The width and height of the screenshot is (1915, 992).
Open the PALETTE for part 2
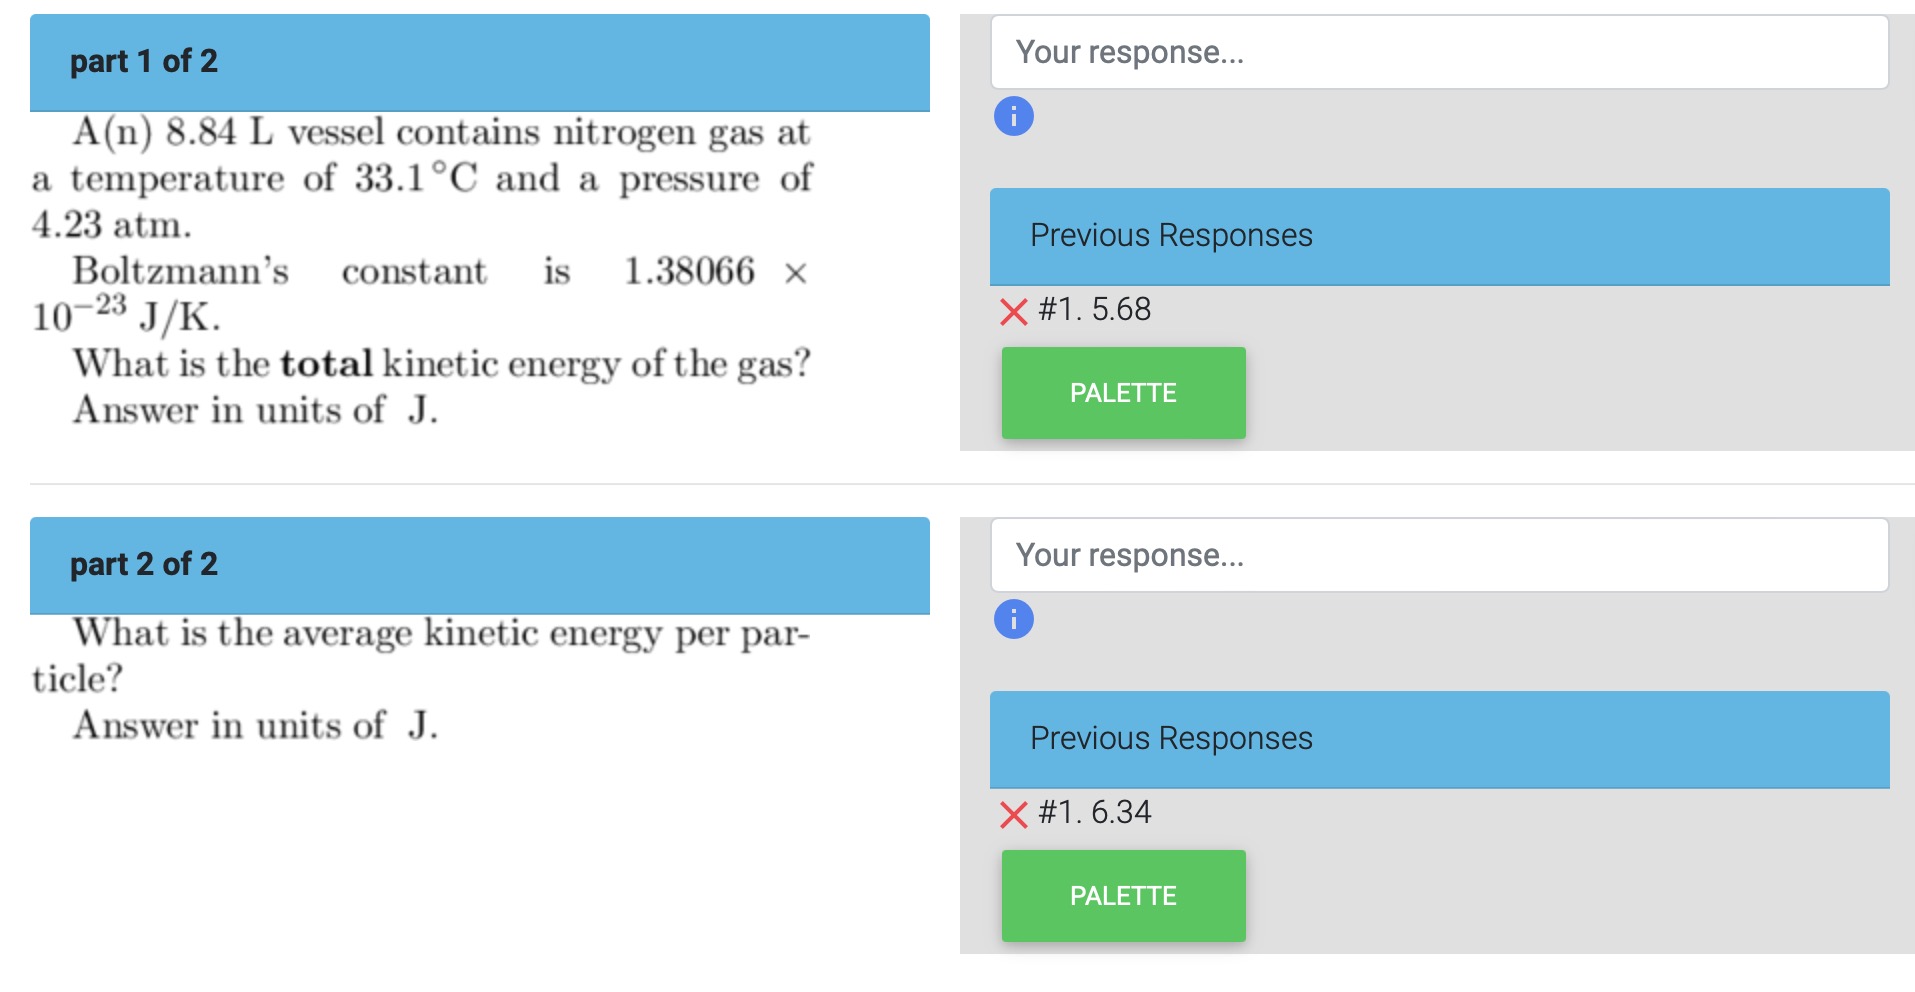click(x=1122, y=895)
